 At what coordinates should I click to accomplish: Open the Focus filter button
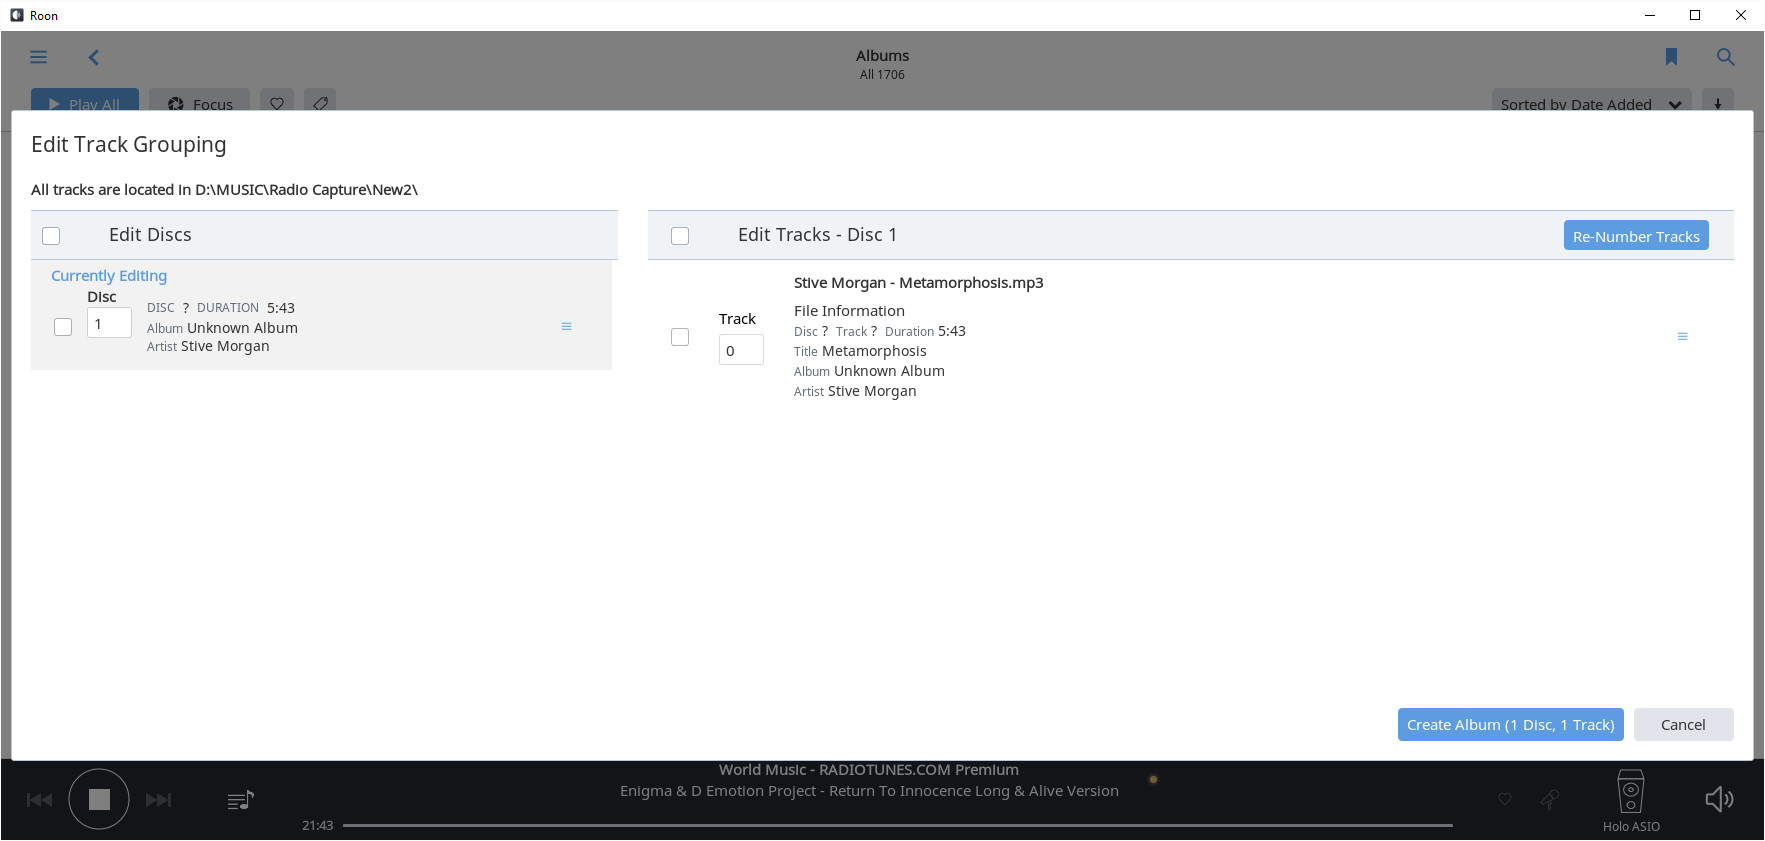click(x=200, y=103)
